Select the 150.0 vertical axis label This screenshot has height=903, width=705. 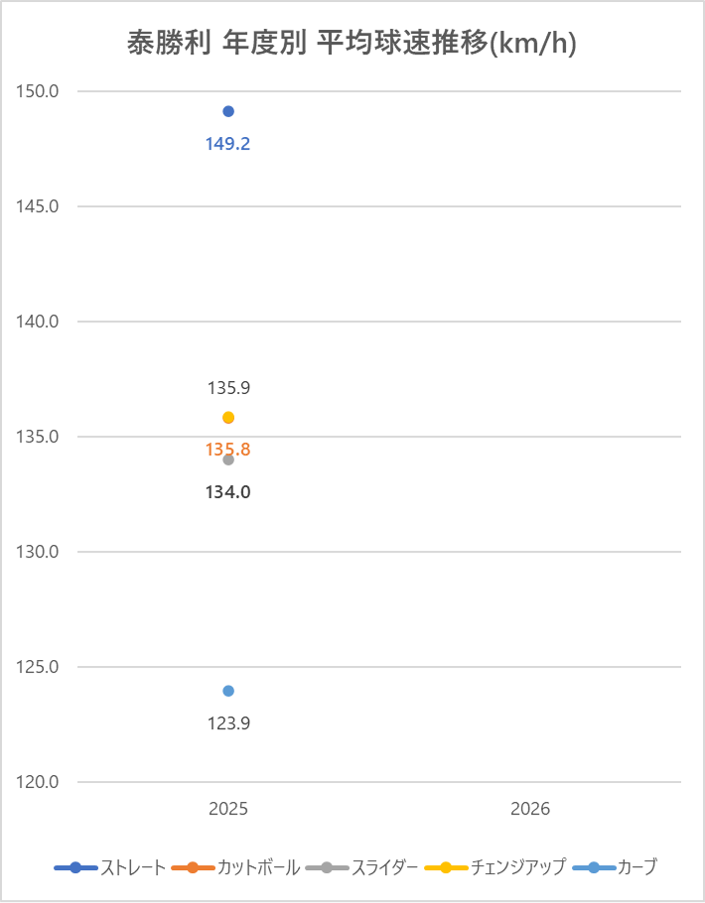coord(39,92)
